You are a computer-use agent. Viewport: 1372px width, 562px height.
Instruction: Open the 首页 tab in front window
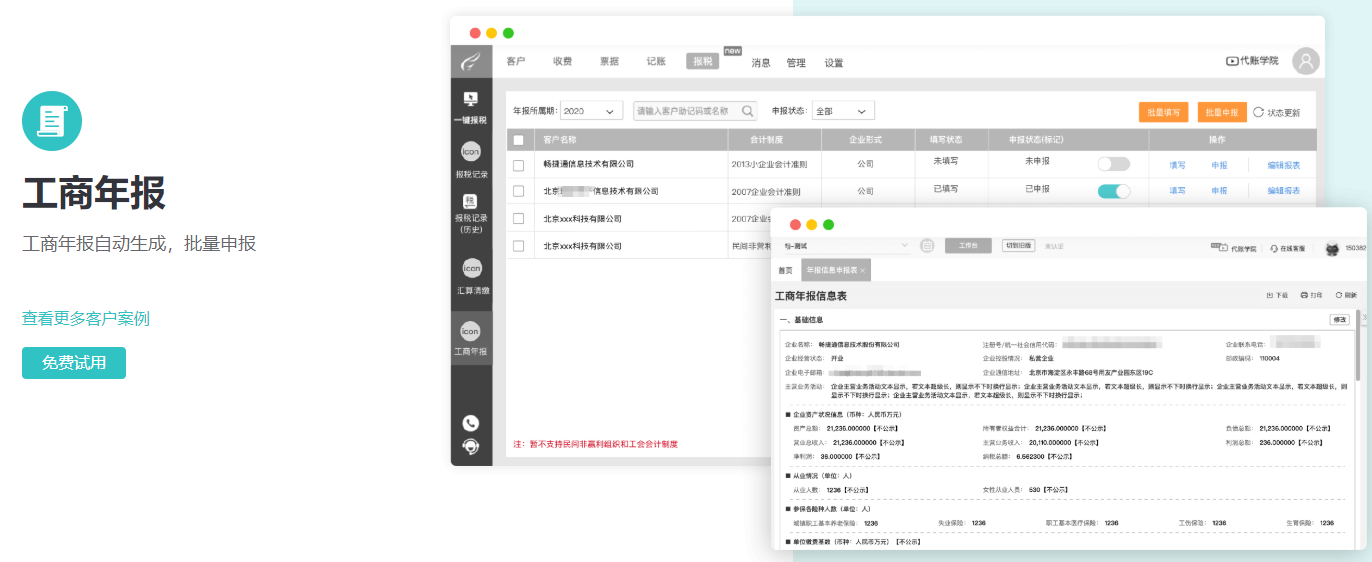coord(785,271)
